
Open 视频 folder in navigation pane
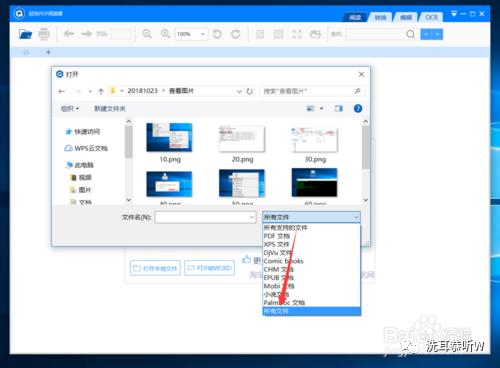click(81, 177)
